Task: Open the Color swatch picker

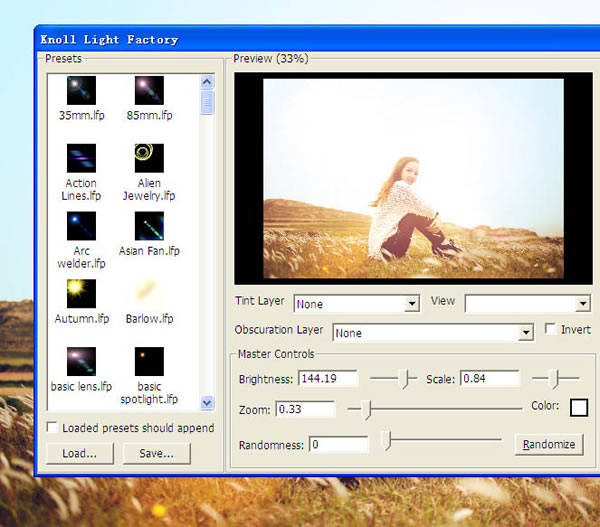Action: pos(578,408)
